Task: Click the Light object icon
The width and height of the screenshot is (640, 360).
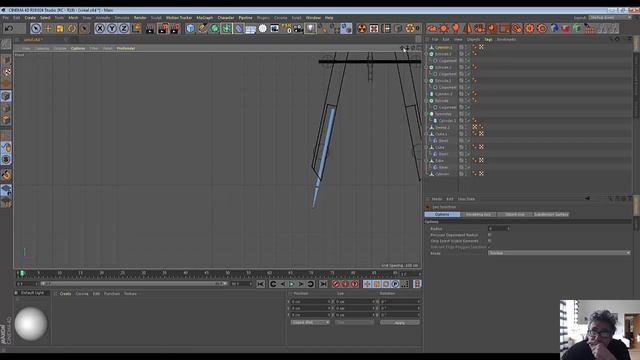Action: click(310, 28)
